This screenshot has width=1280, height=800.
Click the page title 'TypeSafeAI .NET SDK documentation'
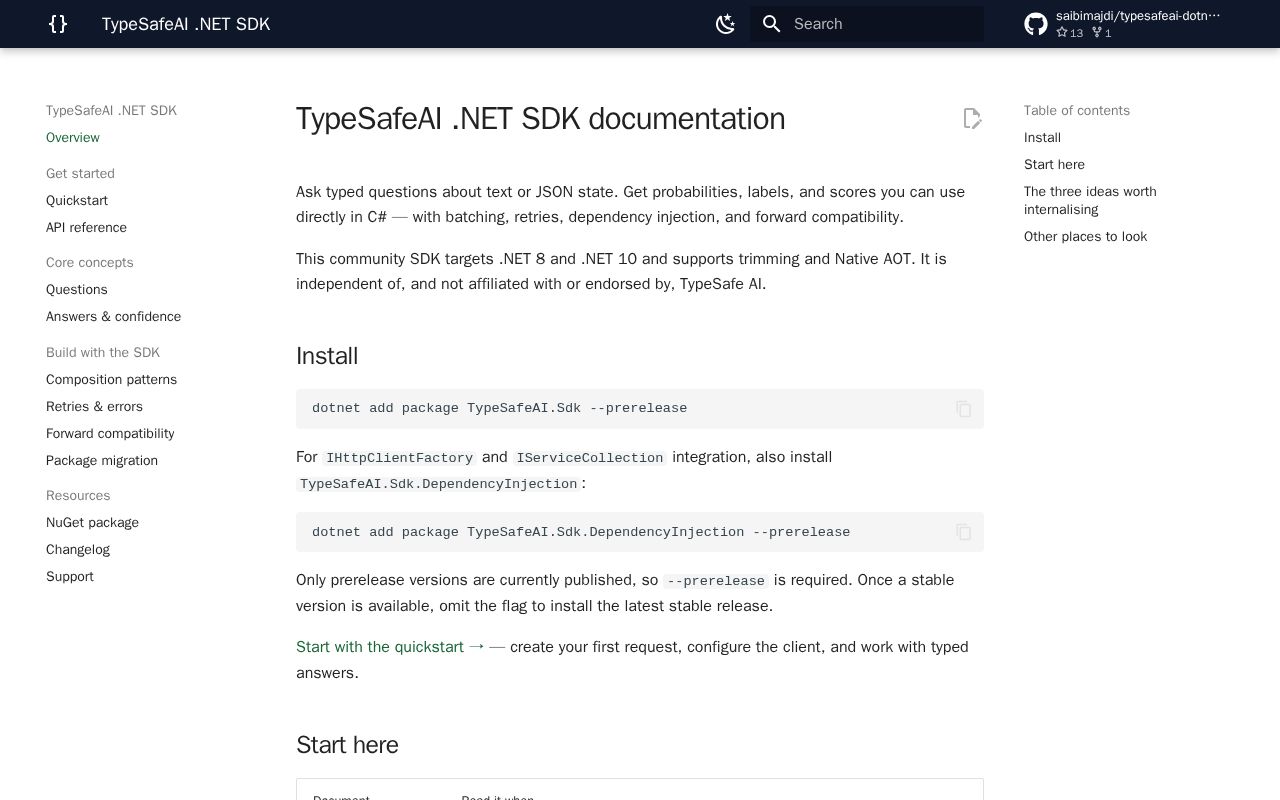coord(540,119)
